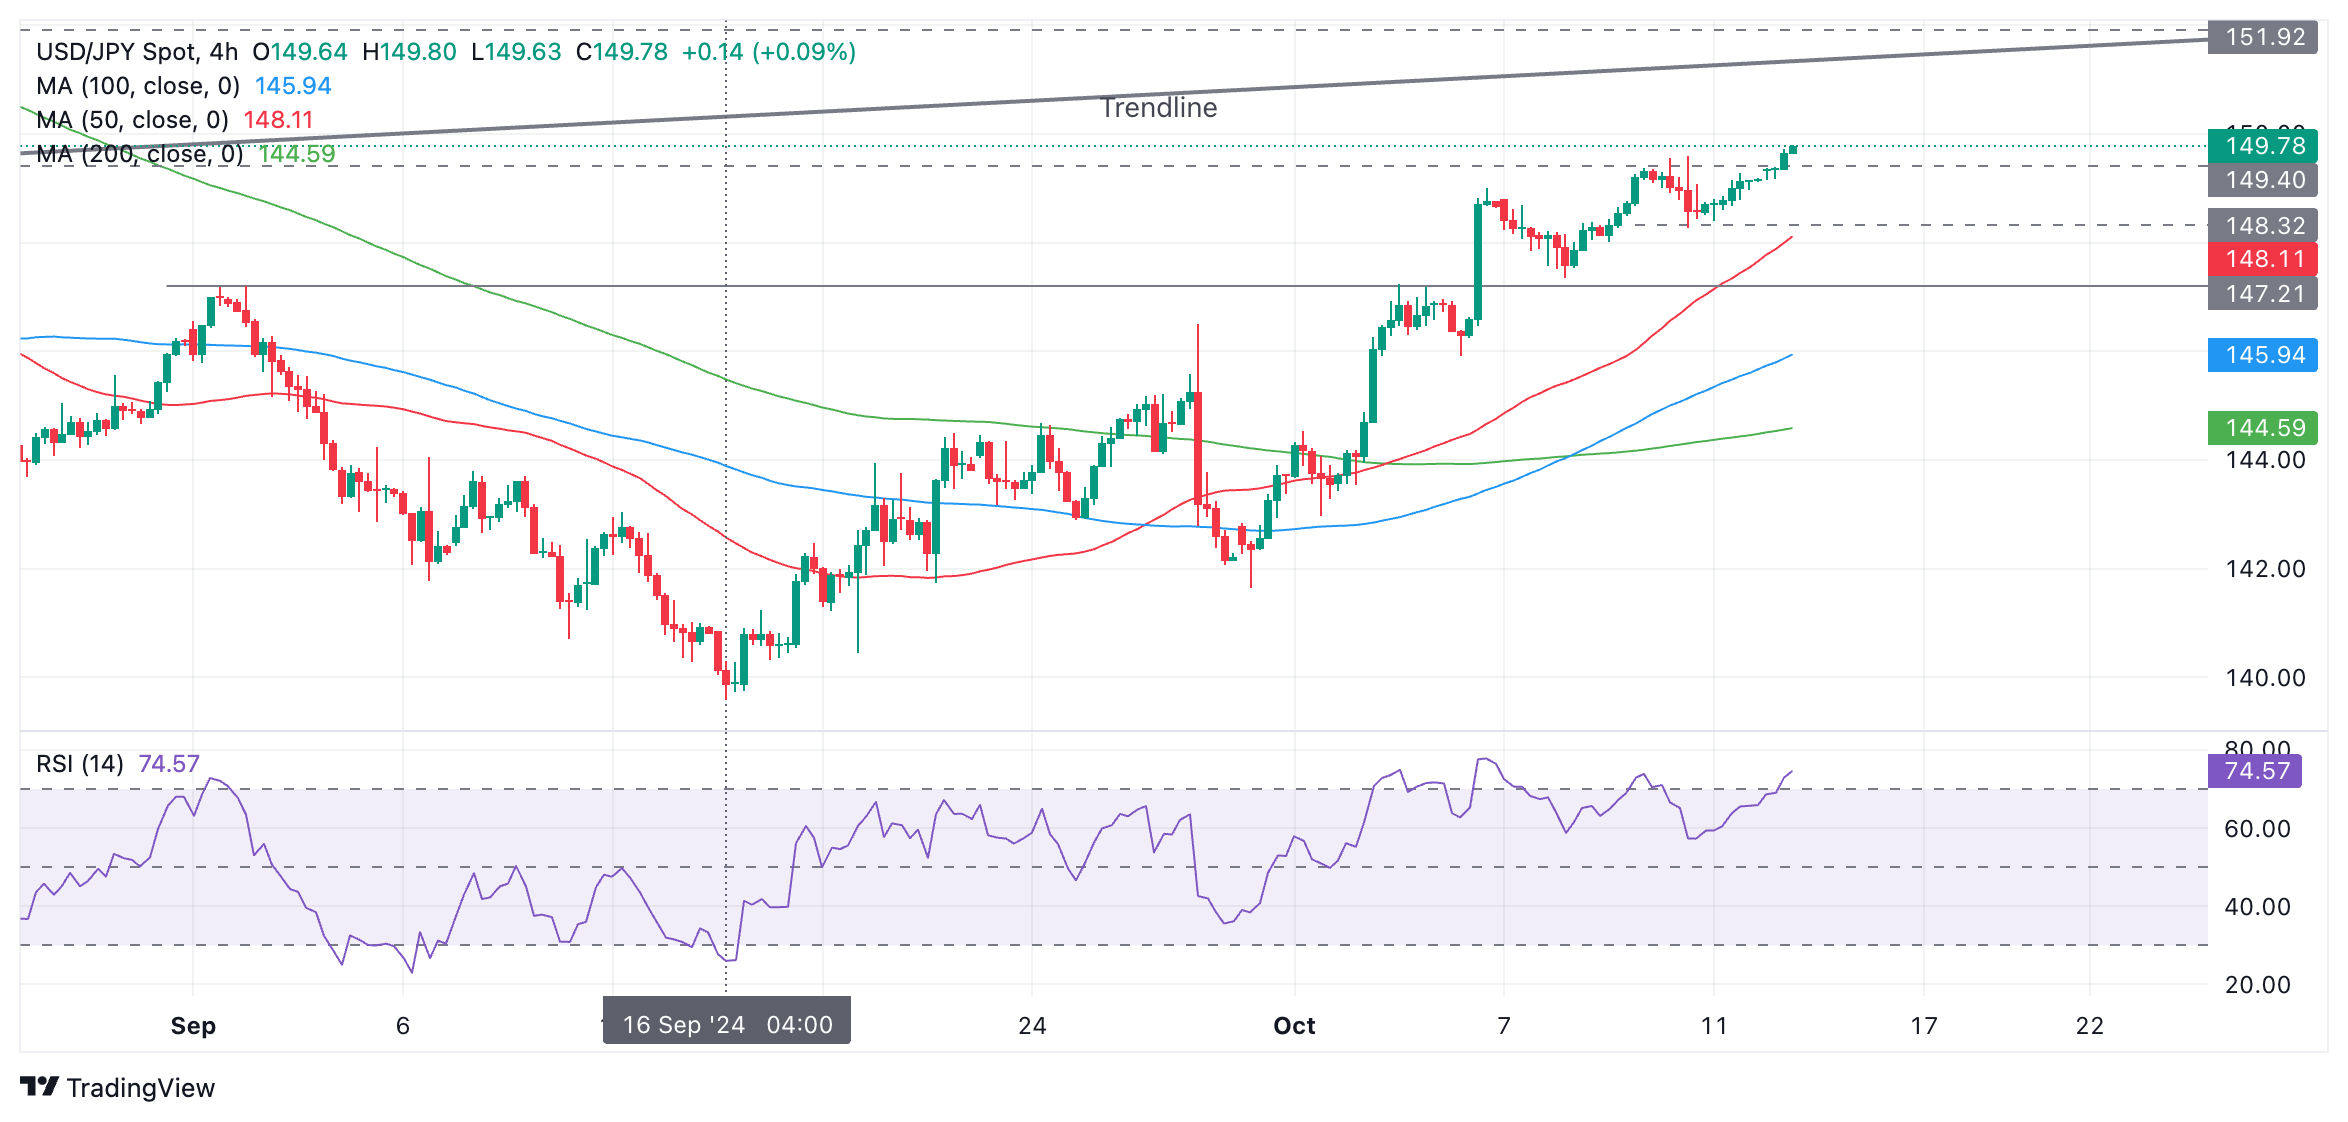Click the gray 151.92 price label
The image size is (2348, 1122).
tap(2262, 37)
